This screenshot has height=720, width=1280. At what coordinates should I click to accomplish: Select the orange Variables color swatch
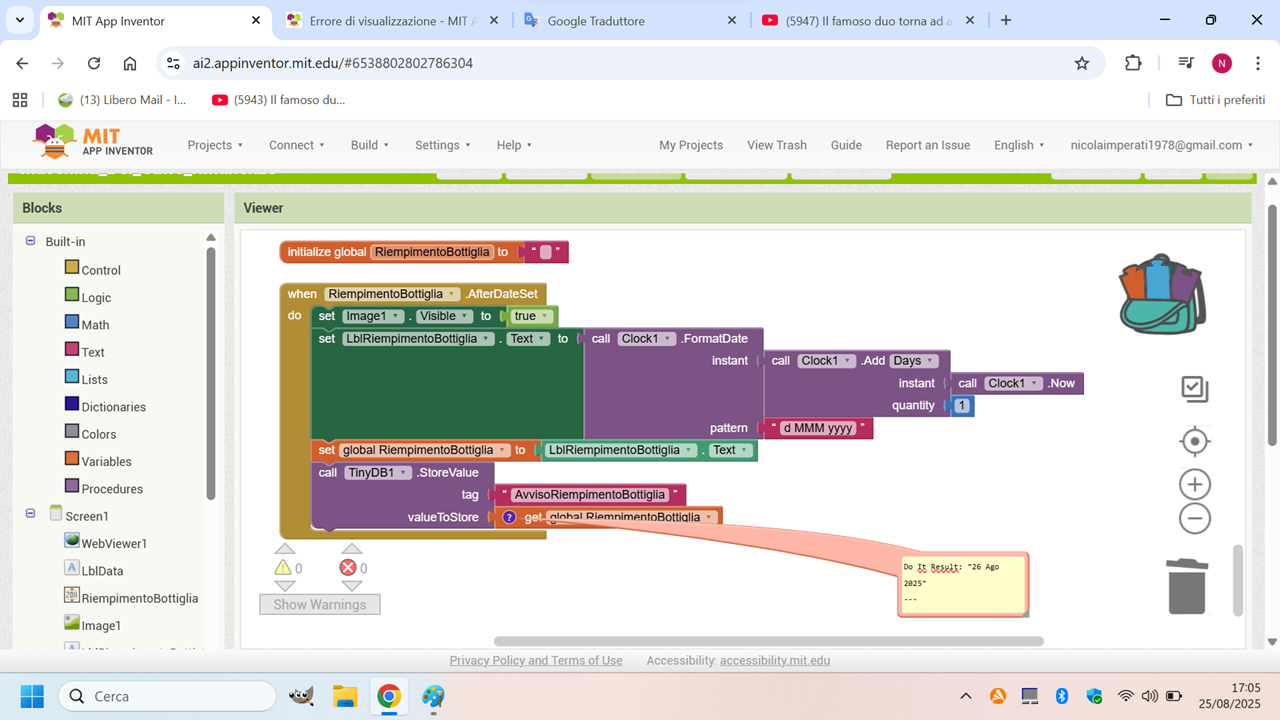point(72,460)
